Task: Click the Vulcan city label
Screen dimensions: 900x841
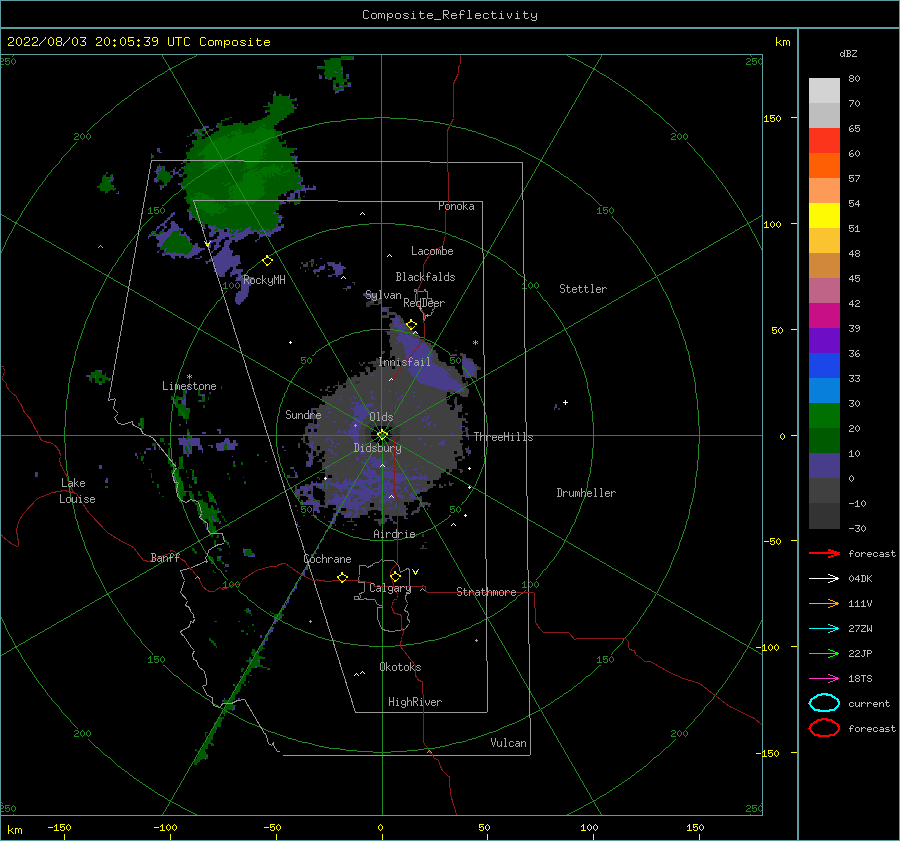Action: [x=508, y=743]
